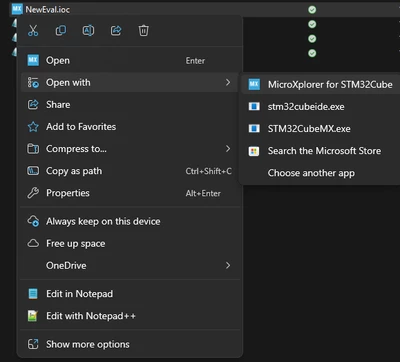Click the Rename icon in context menu

pos(88,31)
